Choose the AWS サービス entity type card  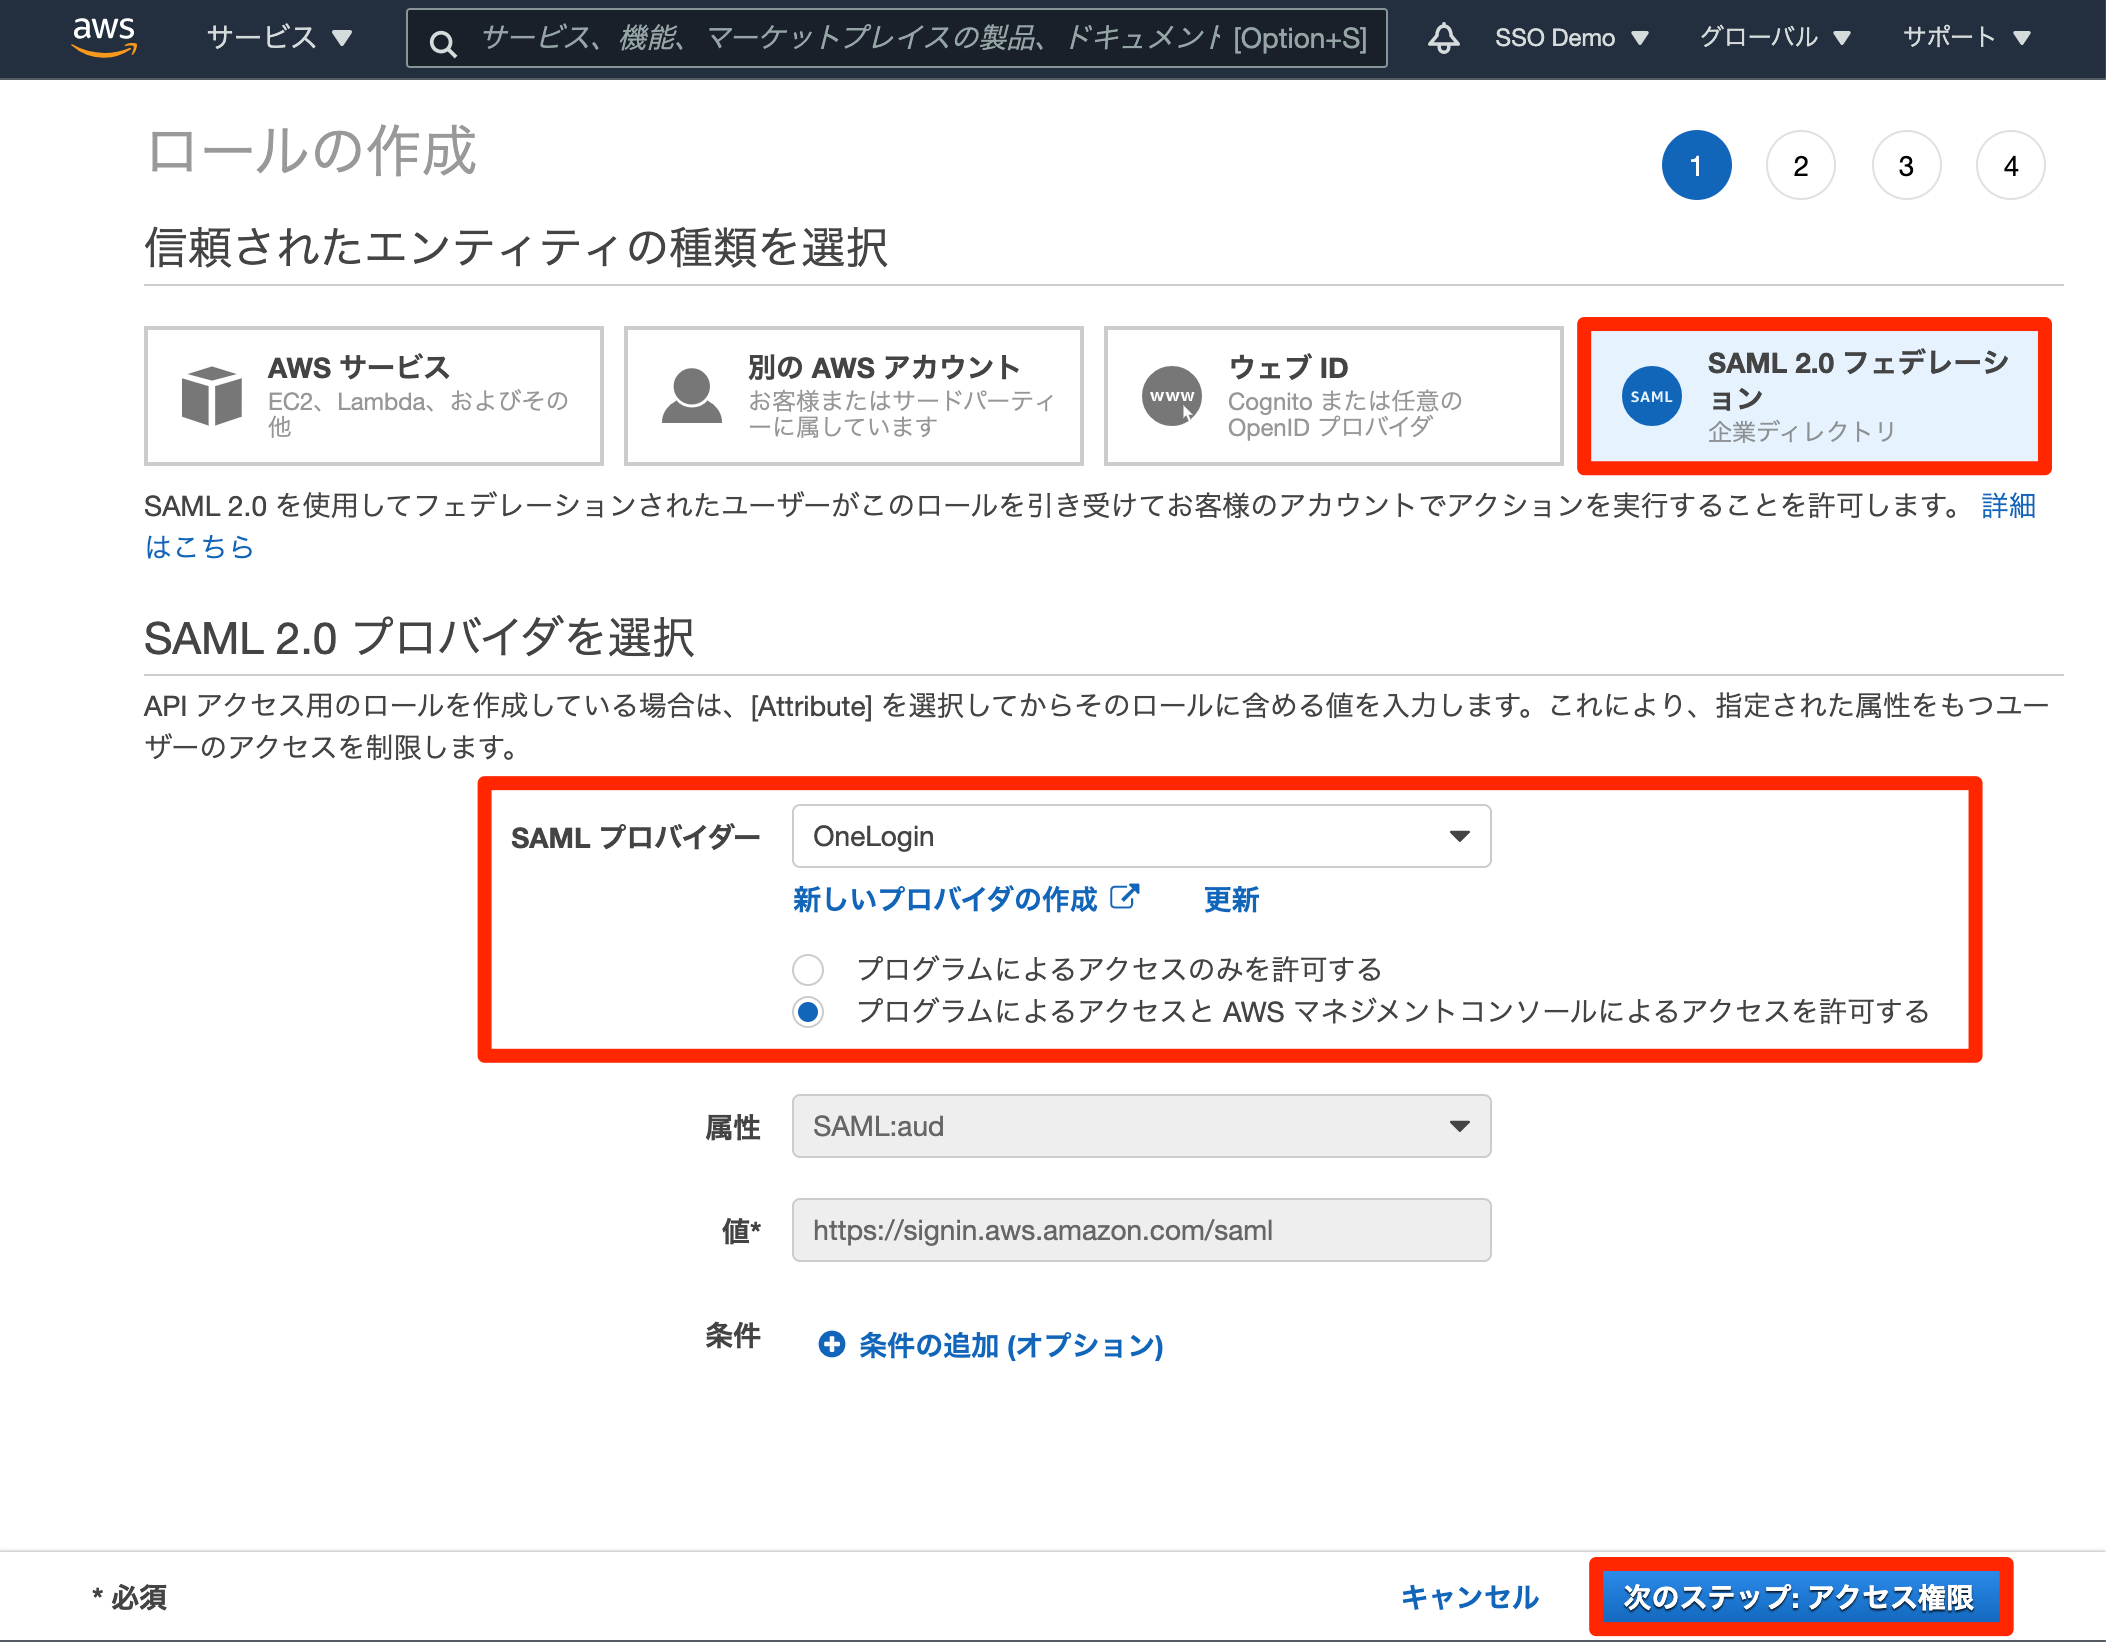click(374, 396)
